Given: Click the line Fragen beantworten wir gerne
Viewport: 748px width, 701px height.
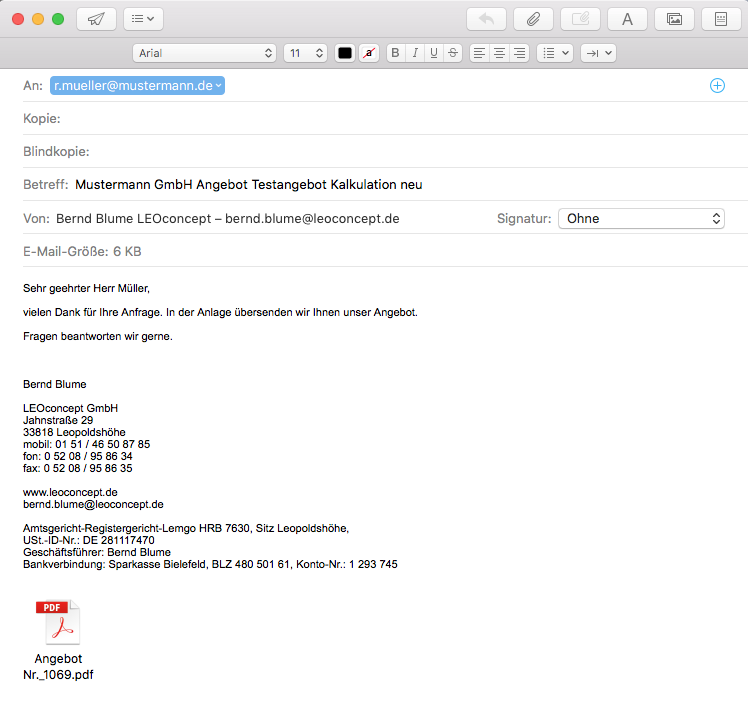Looking at the screenshot, I should pyautogui.click(x=98, y=336).
